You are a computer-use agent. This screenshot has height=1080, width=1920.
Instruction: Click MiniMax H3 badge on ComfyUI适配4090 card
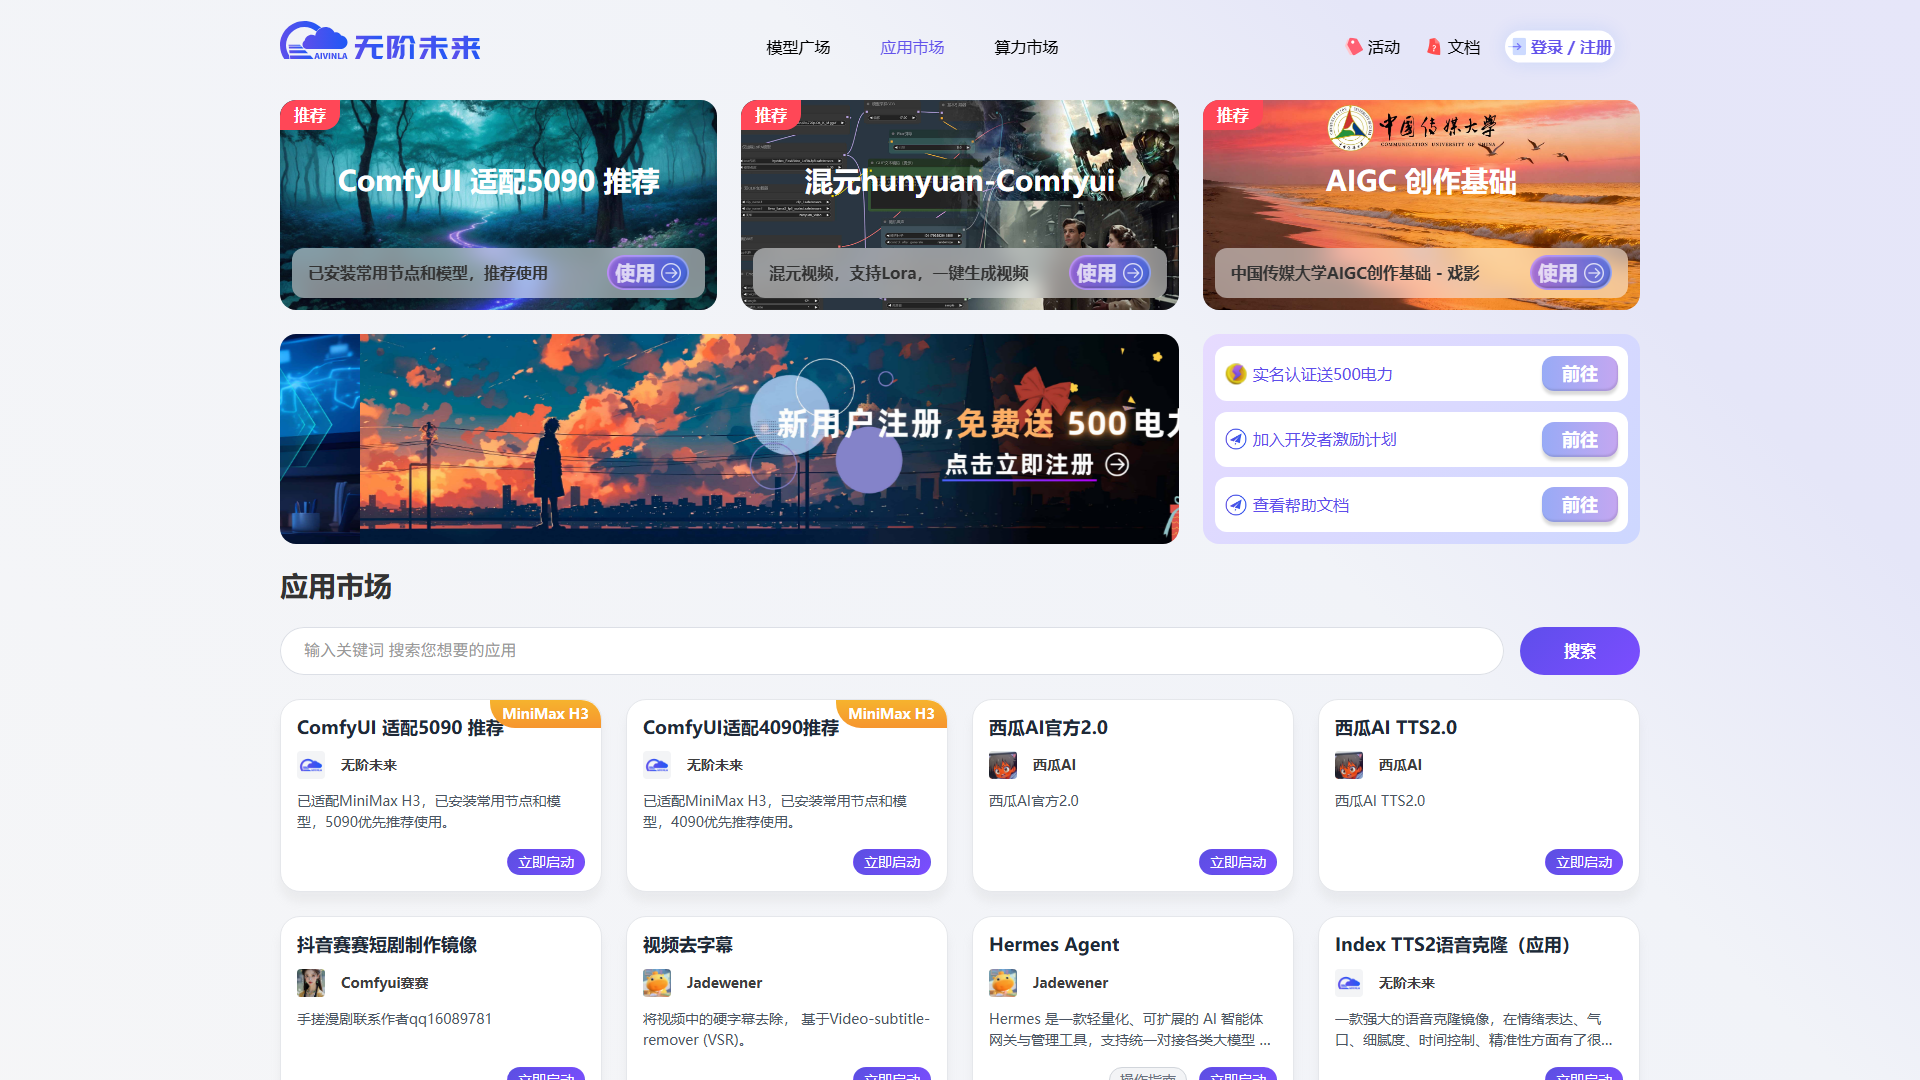pos(892,713)
